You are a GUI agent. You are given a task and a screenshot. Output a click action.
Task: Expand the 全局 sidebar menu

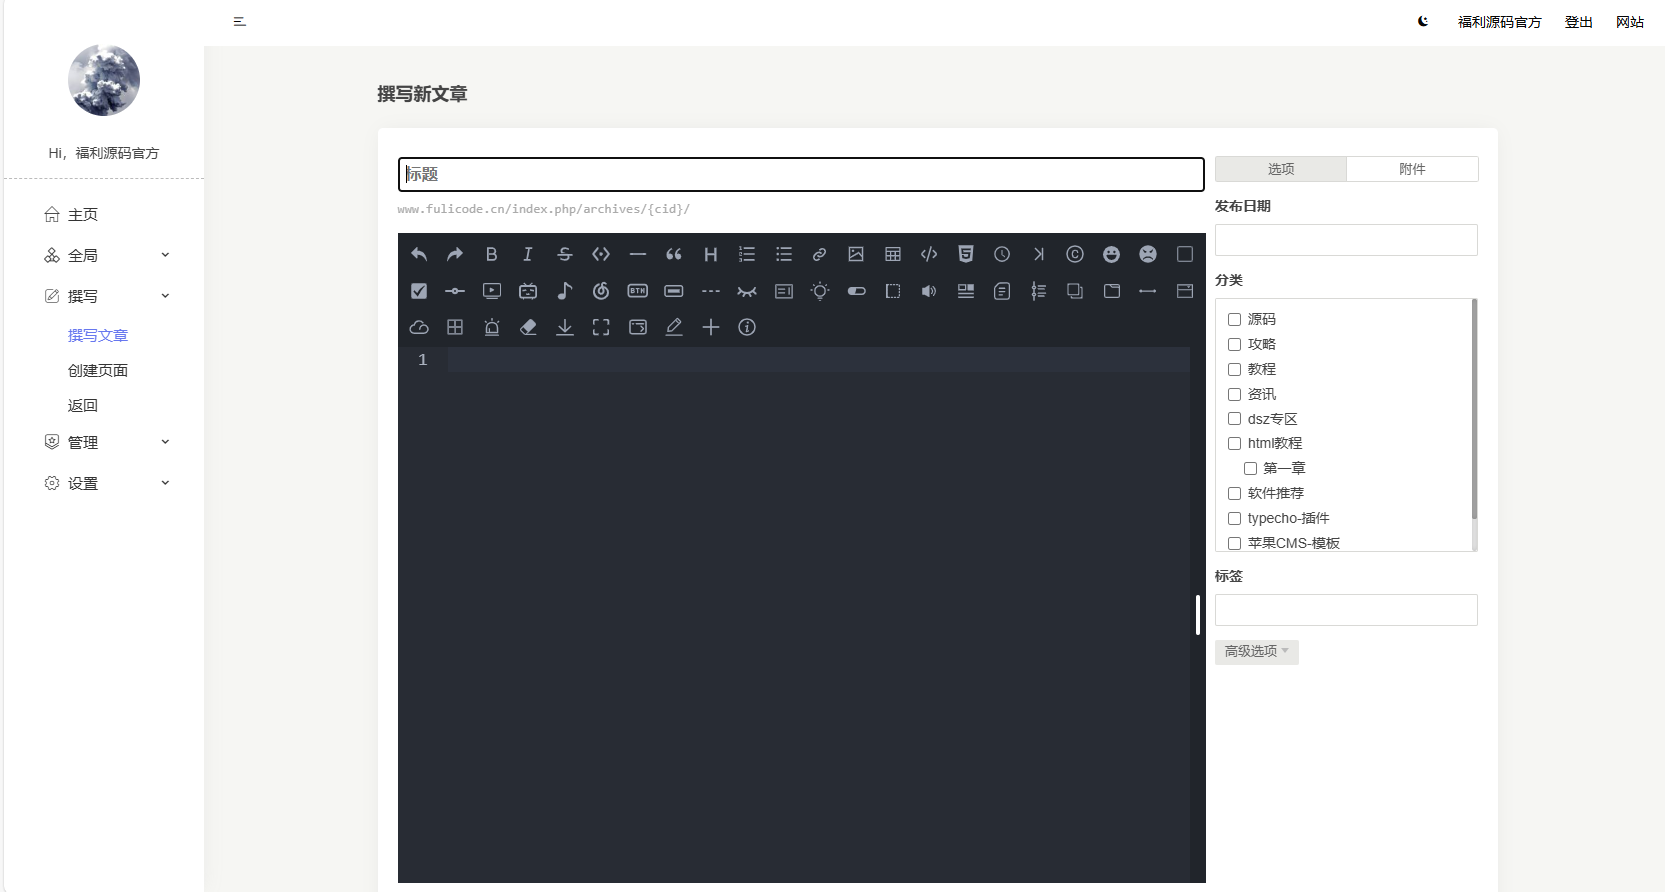pyautogui.click(x=106, y=256)
